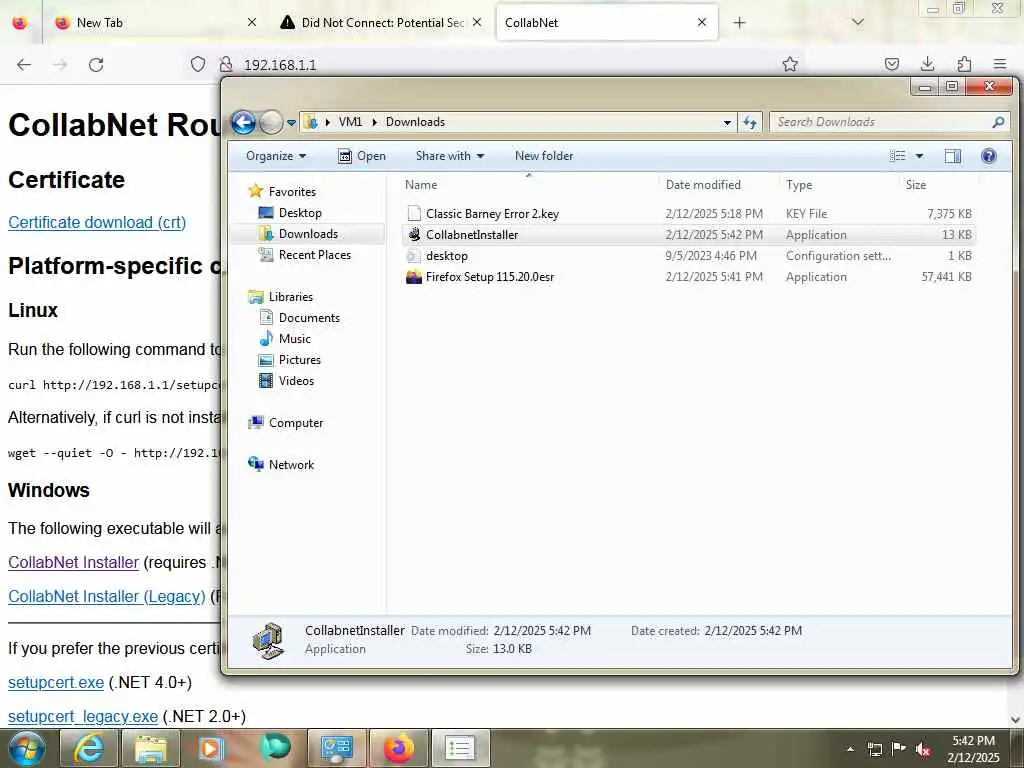Click CollabNet Installer link in browser
This screenshot has height=768, width=1024.
(x=74, y=562)
